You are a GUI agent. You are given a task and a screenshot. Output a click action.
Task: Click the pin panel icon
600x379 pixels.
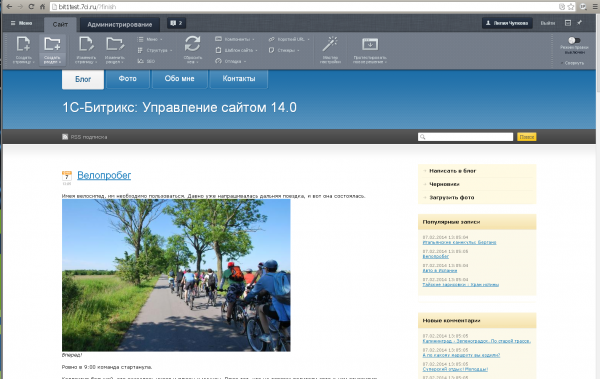pyautogui.click(x=580, y=23)
